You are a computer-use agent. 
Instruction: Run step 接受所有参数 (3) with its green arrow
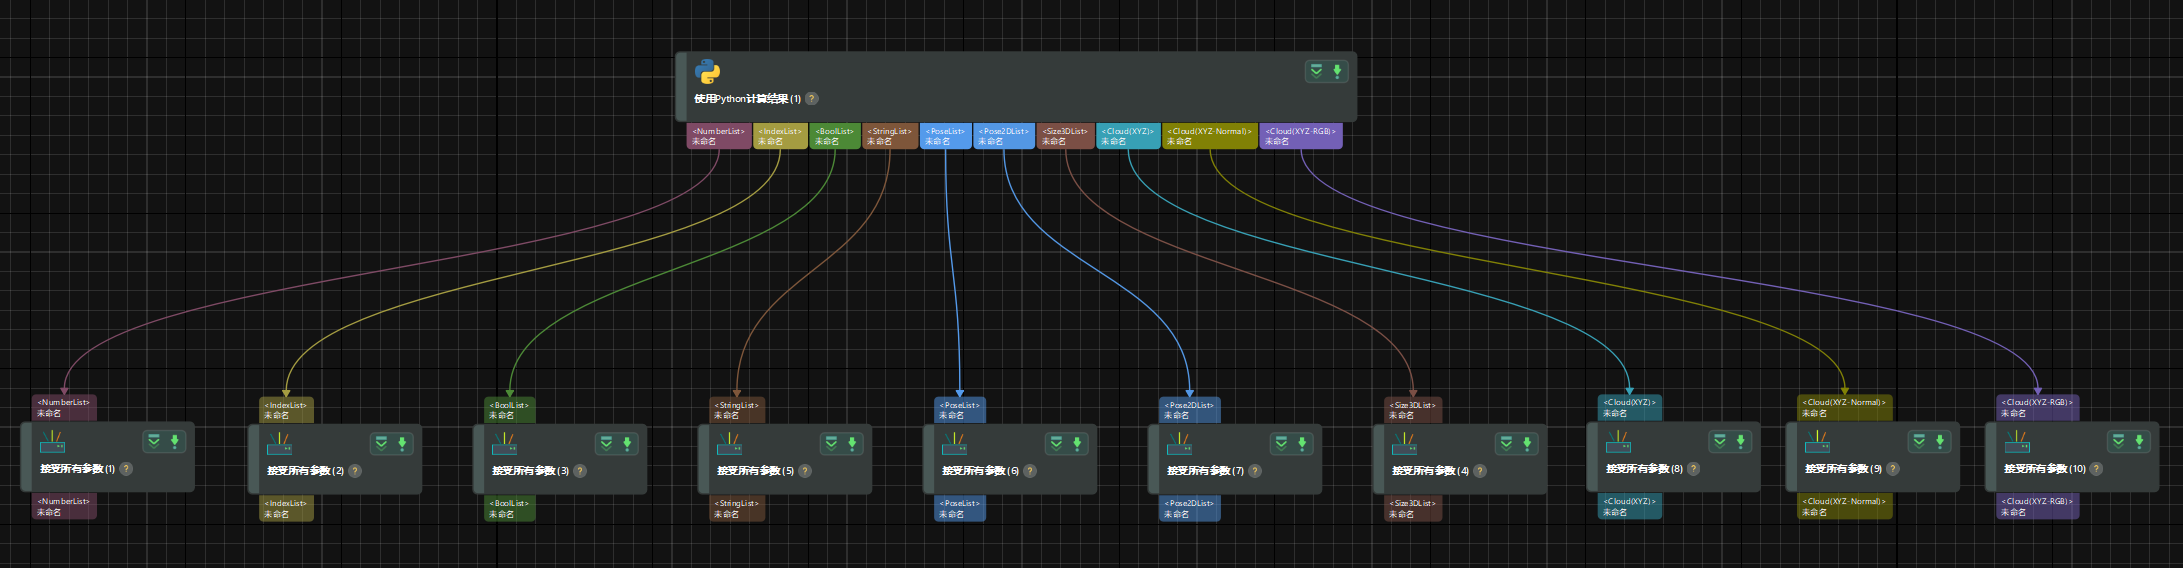[x=627, y=443]
